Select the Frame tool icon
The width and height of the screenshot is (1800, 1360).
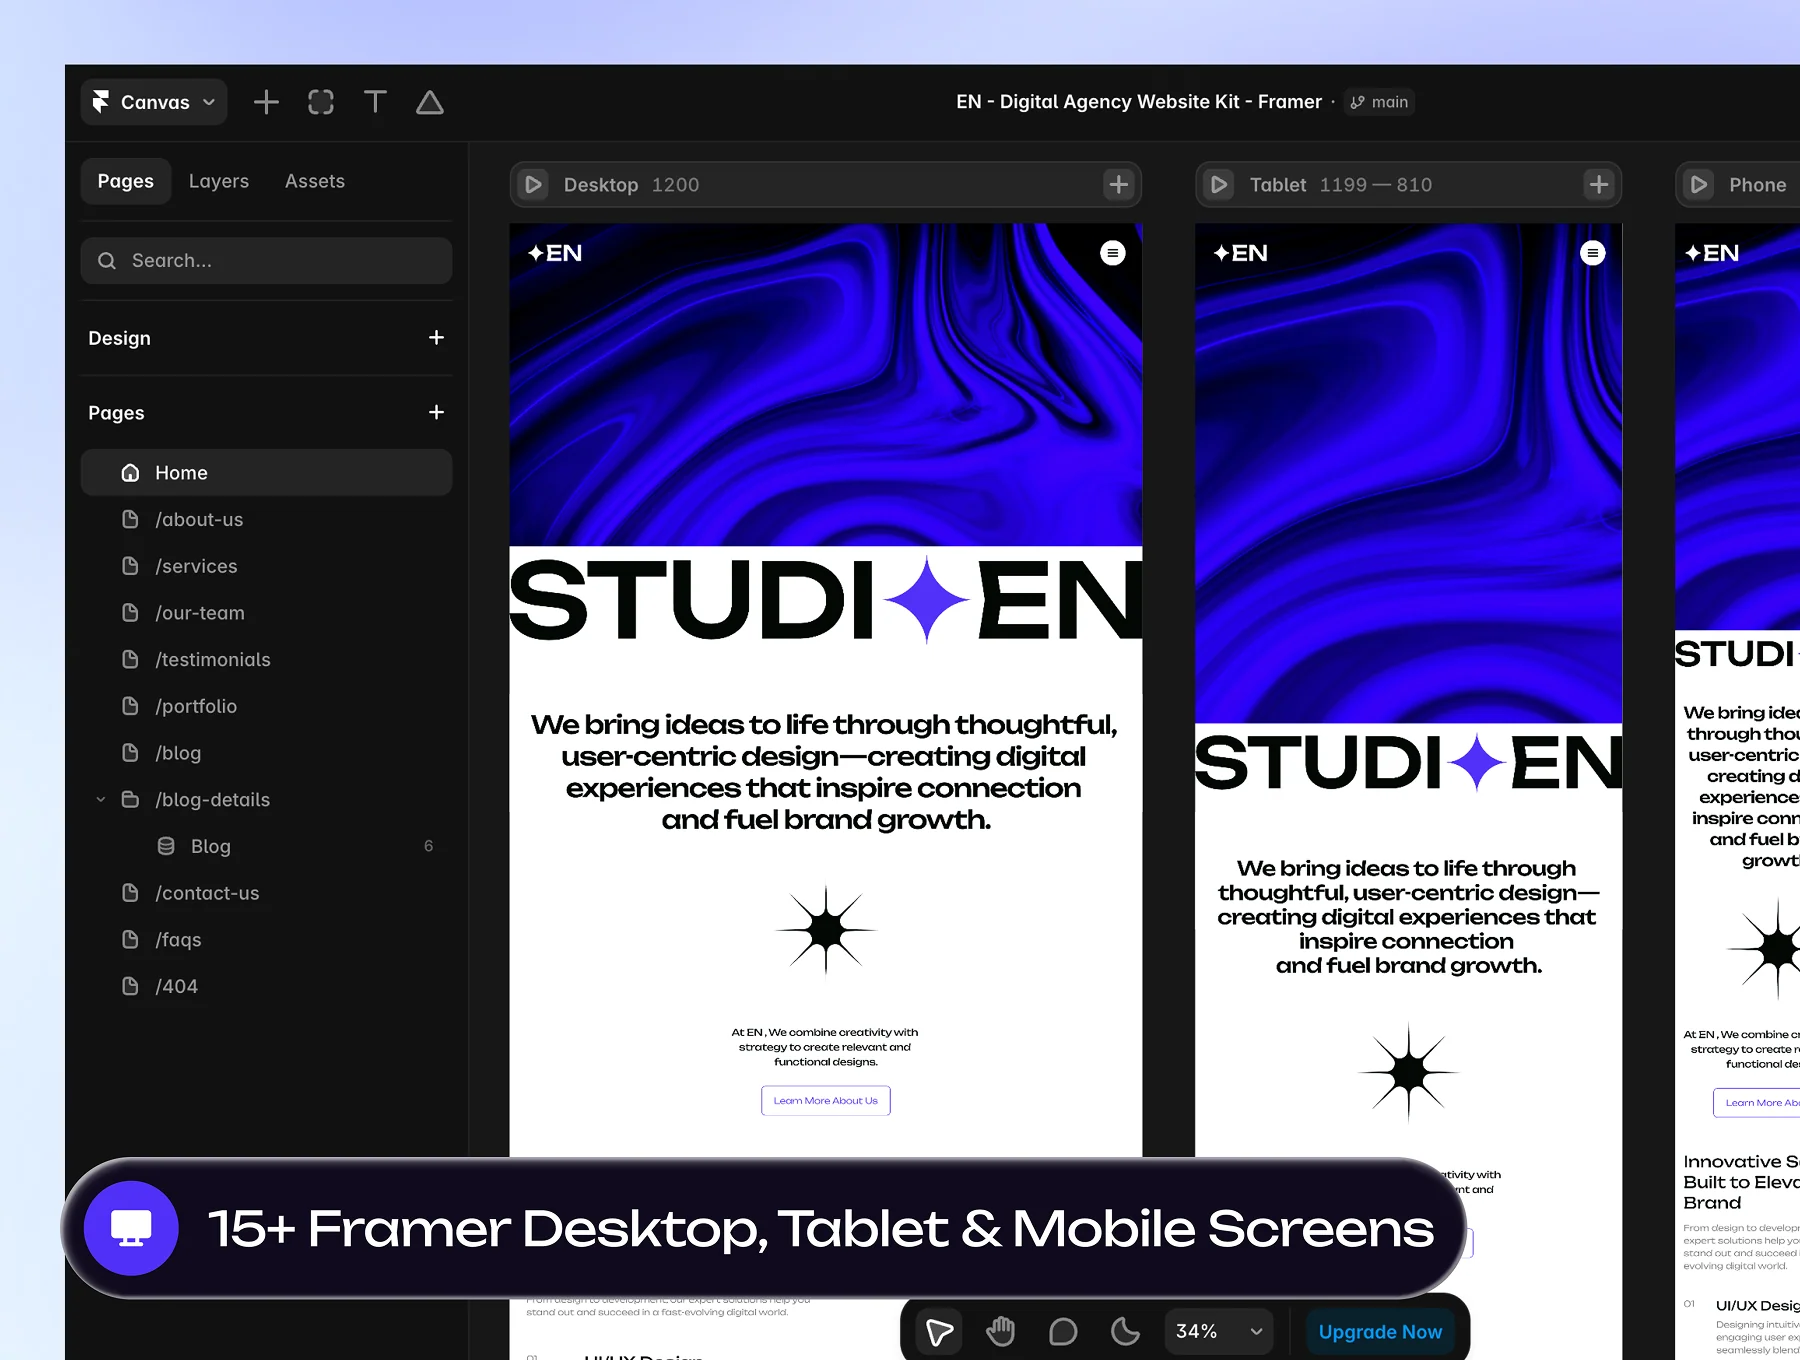coord(321,102)
